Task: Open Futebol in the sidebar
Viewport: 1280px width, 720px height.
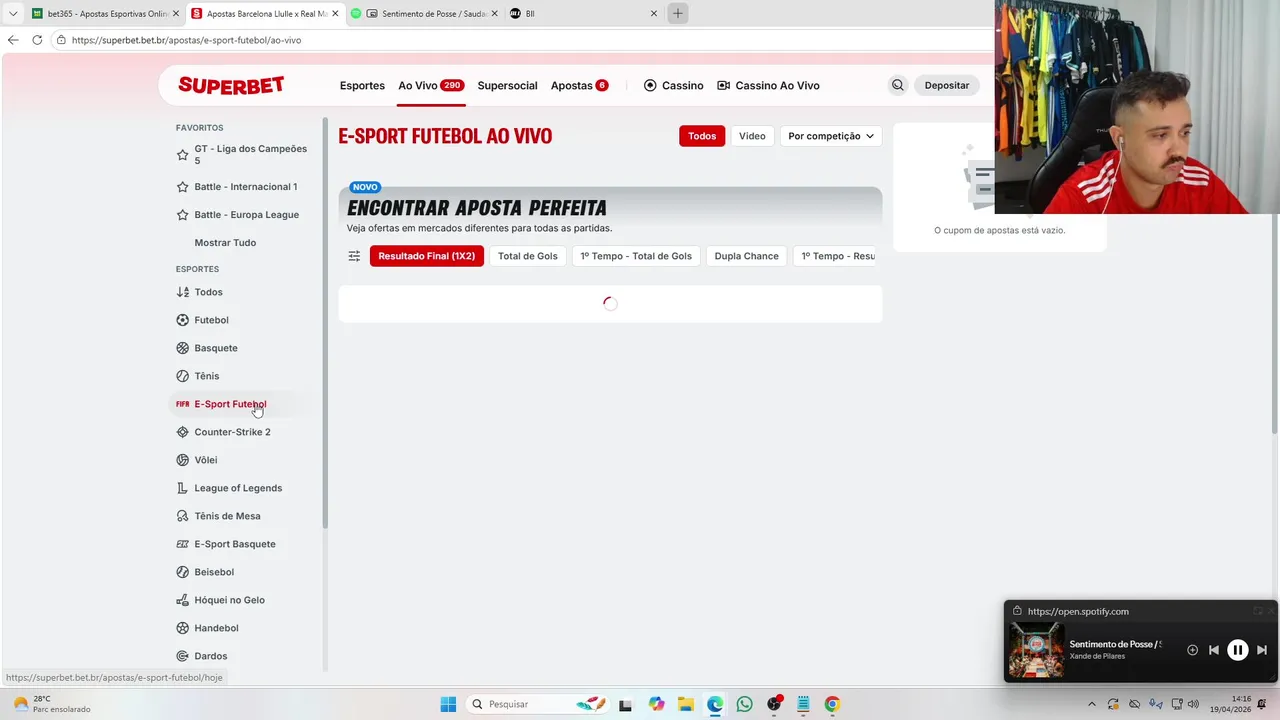Action: (211, 320)
